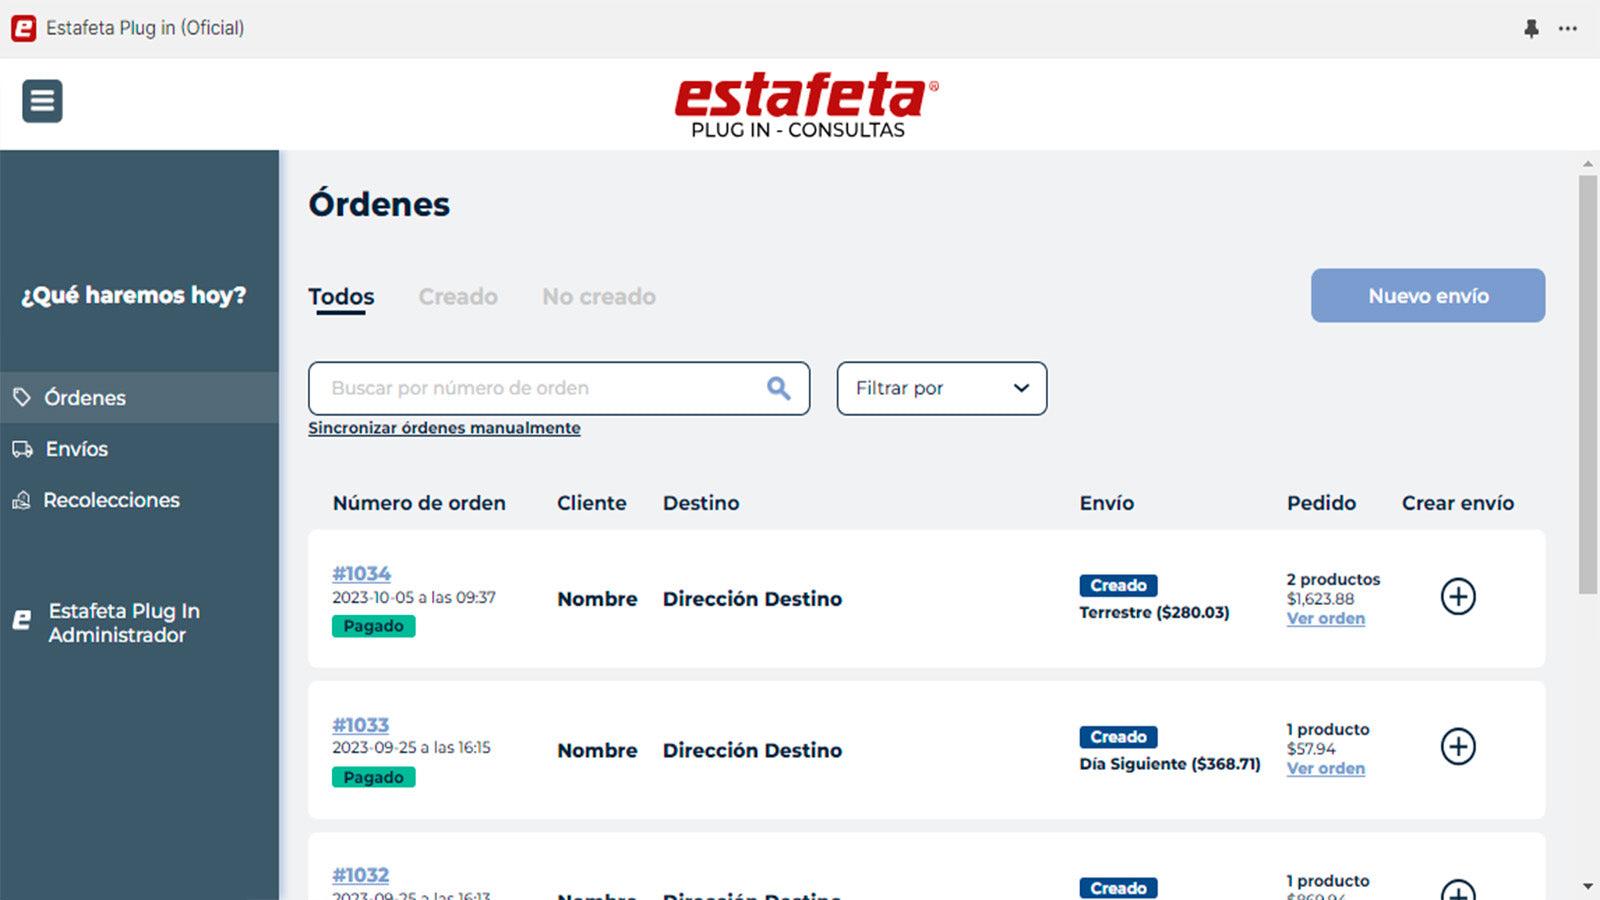
Task: Click Sincronizar órdenes manualmente link
Action: point(444,427)
